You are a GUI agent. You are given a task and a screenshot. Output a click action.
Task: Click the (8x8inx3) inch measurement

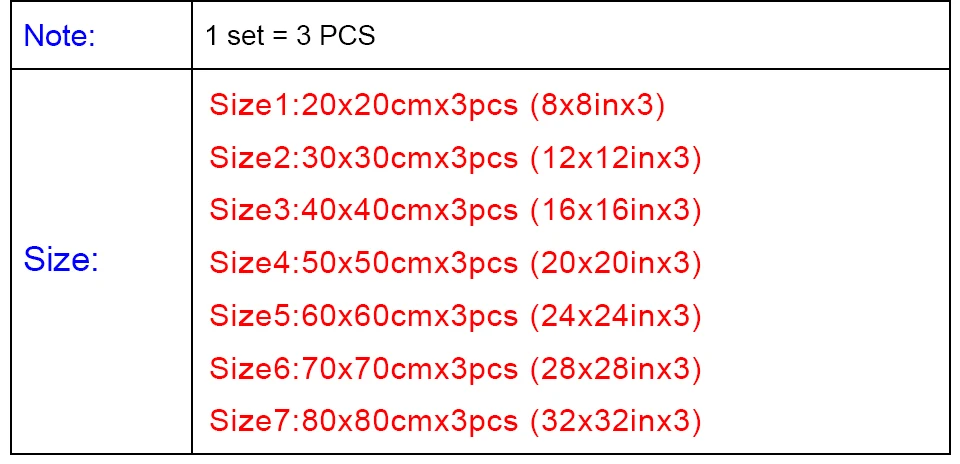pyautogui.click(x=598, y=105)
